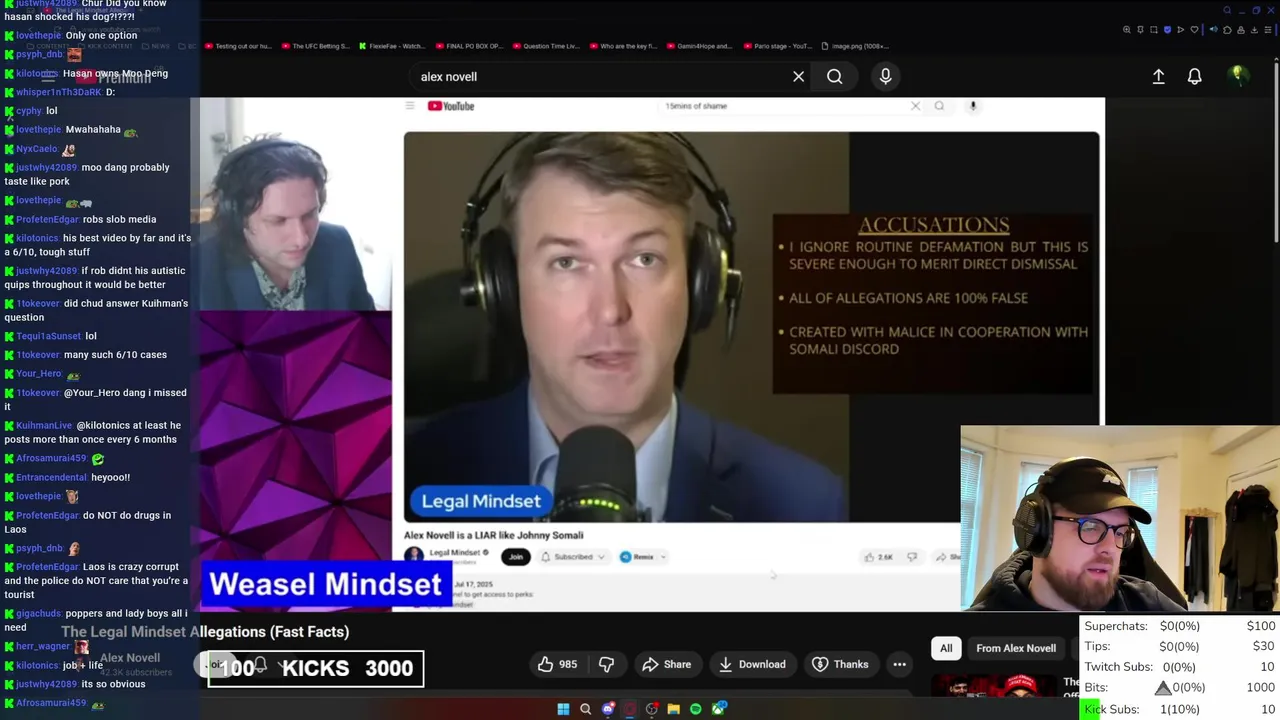The width and height of the screenshot is (1280, 720).
Task: Switch to 'The UFC Betting S...' tab
Action: click(315, 46)
